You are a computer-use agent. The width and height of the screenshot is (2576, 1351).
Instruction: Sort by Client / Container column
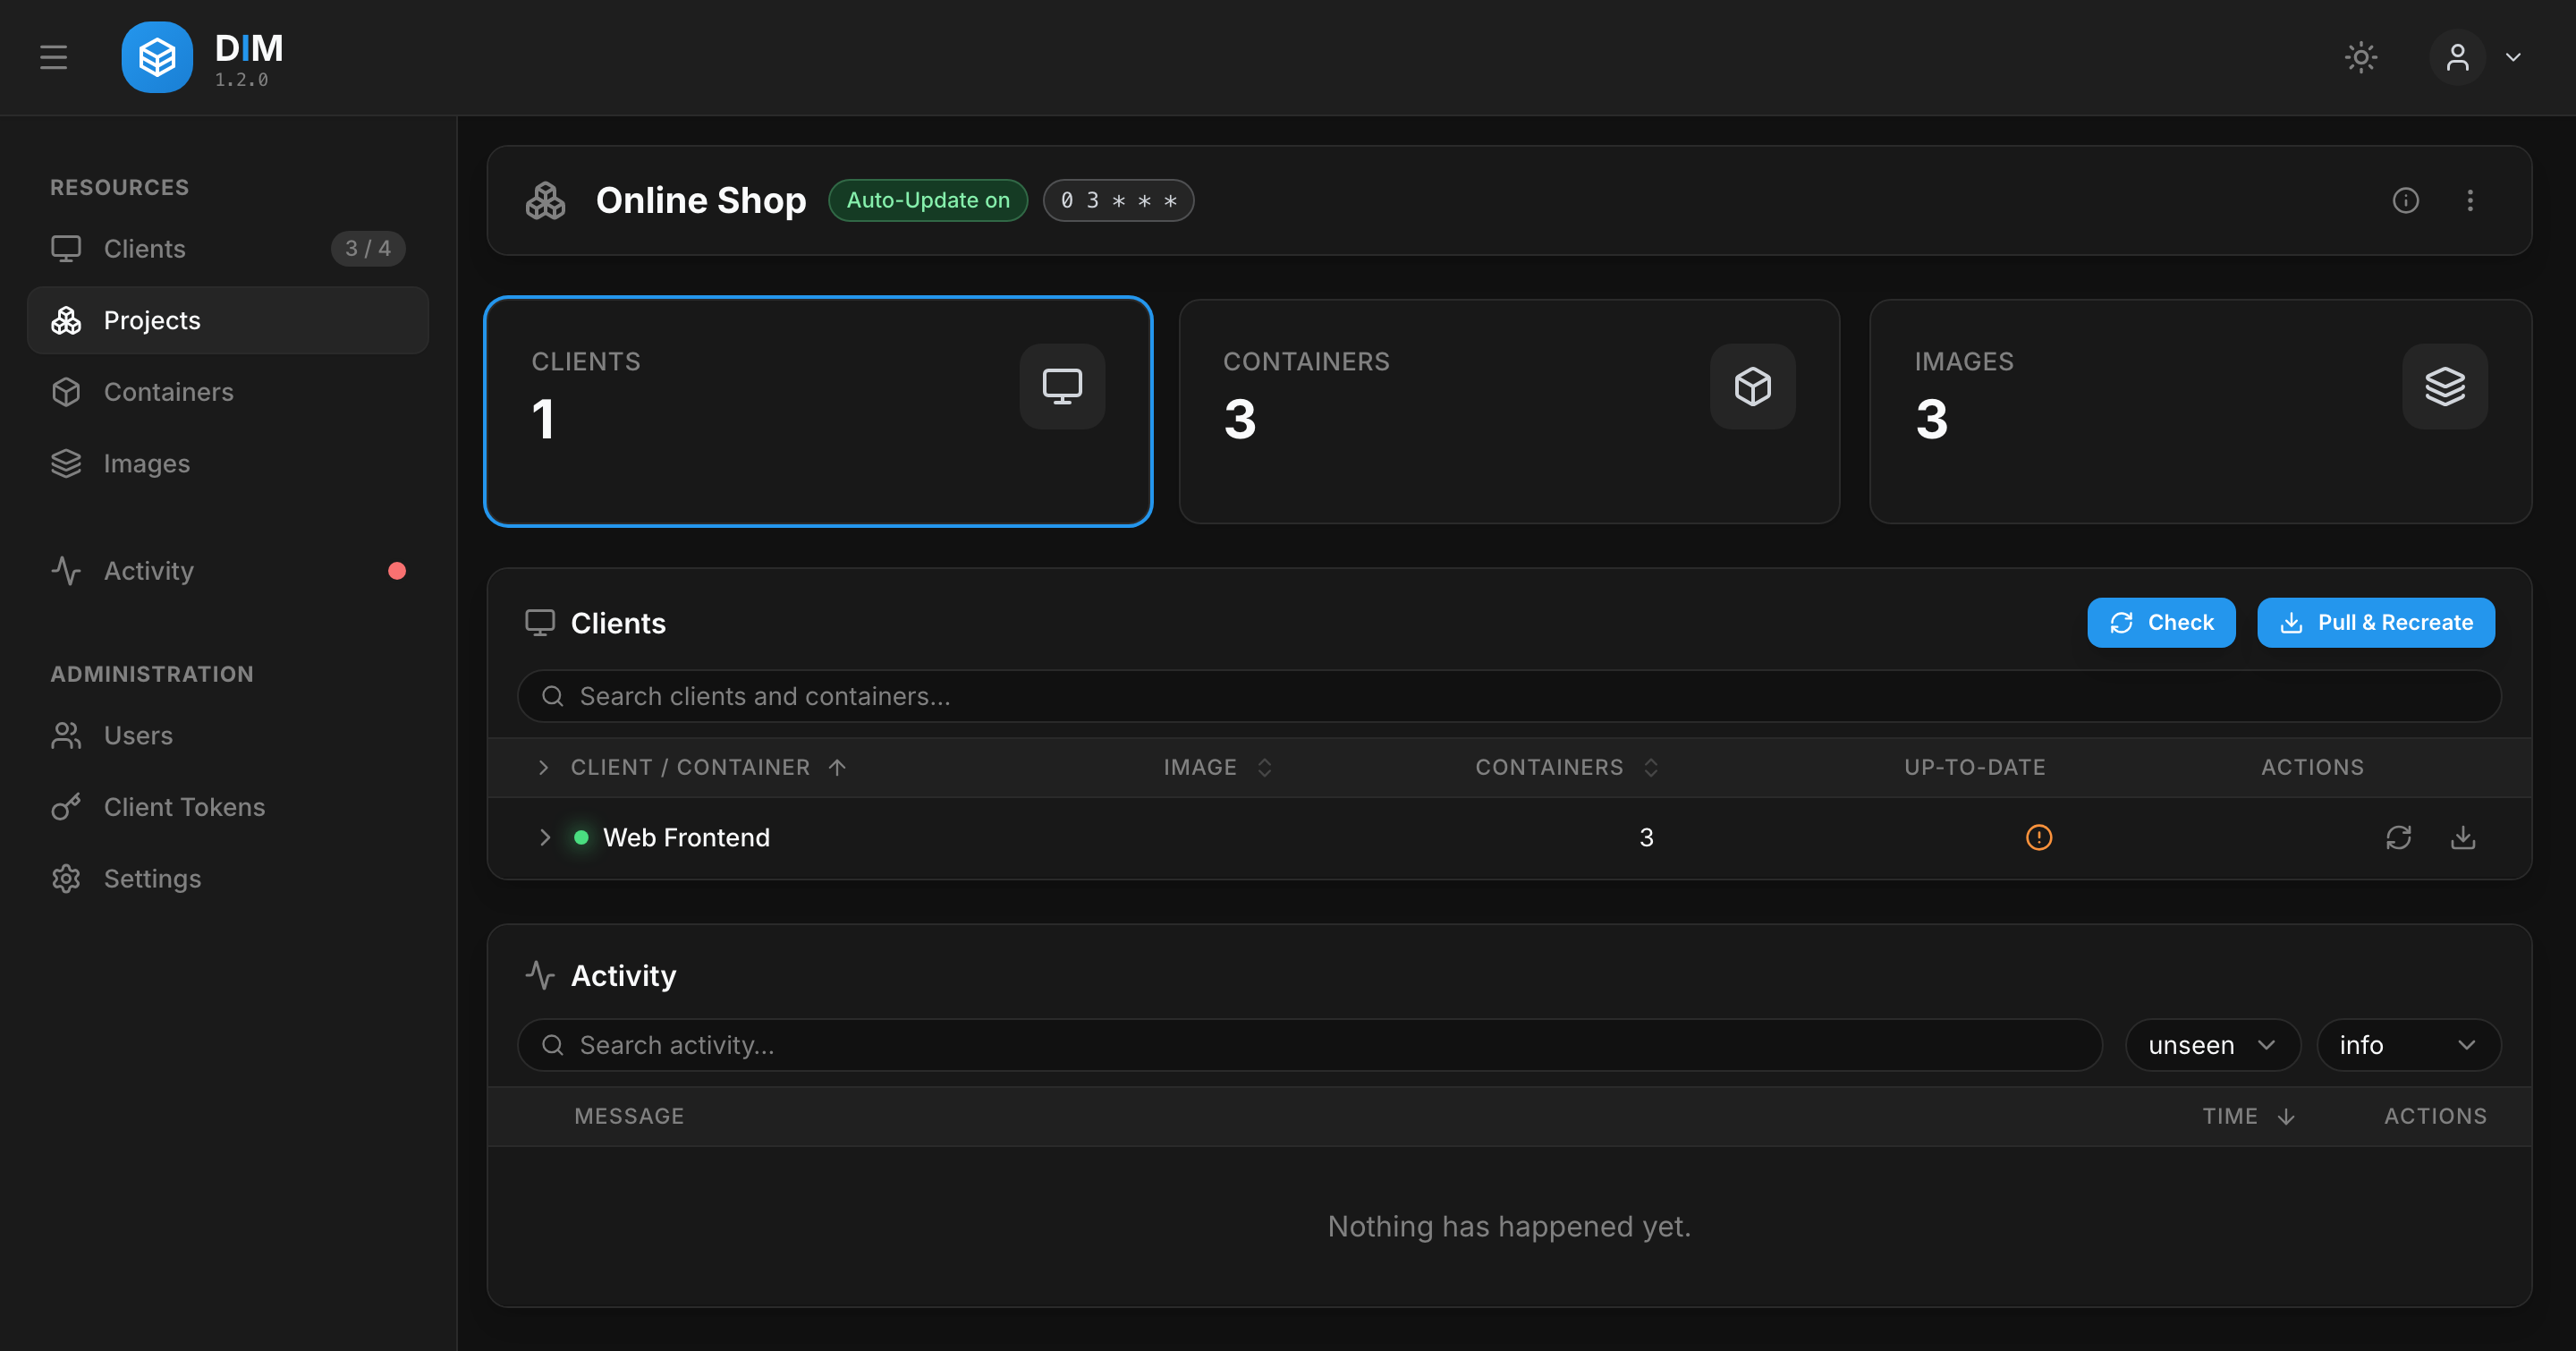(x=709, y=767)
